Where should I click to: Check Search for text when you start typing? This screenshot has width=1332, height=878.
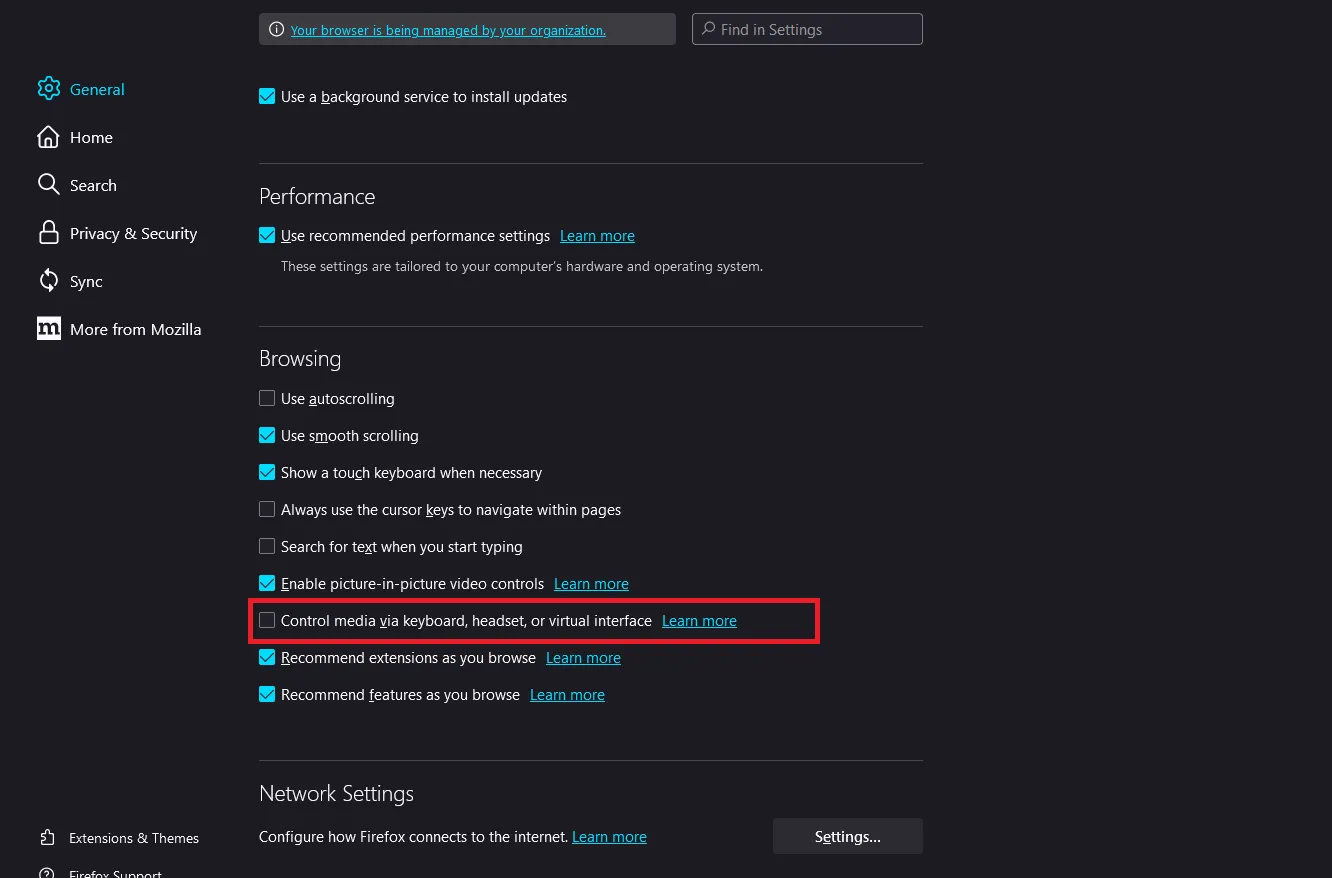tap(267, 546)
